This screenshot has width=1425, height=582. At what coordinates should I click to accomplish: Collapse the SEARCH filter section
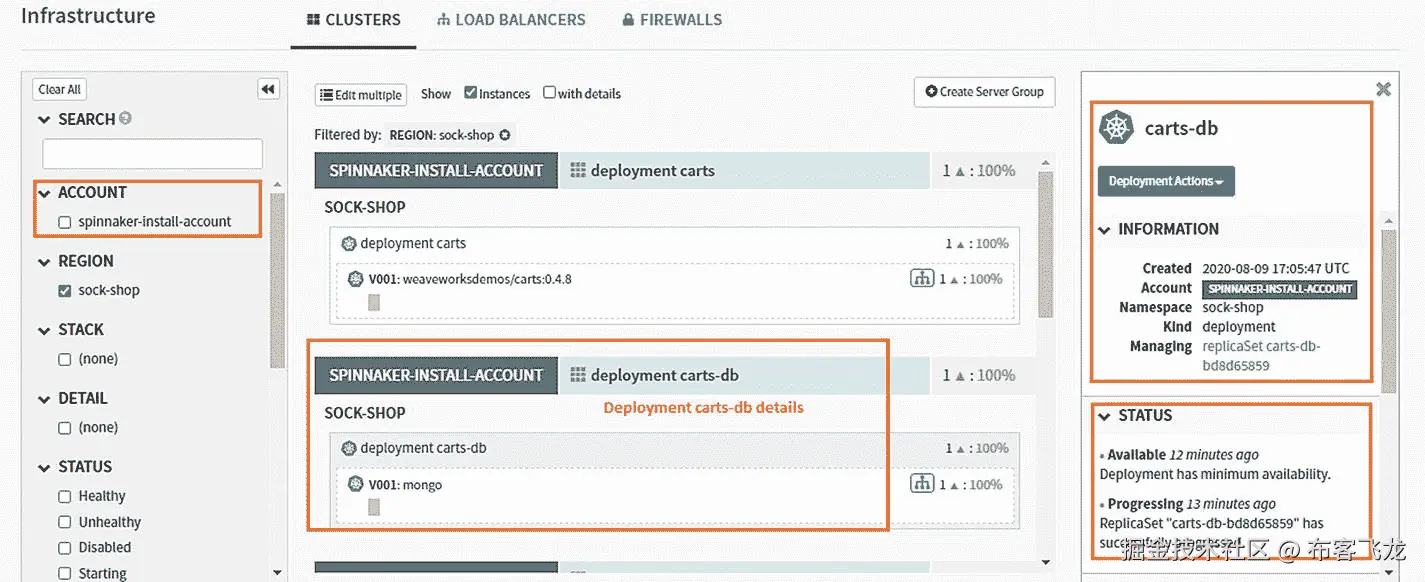pos(44,119)
